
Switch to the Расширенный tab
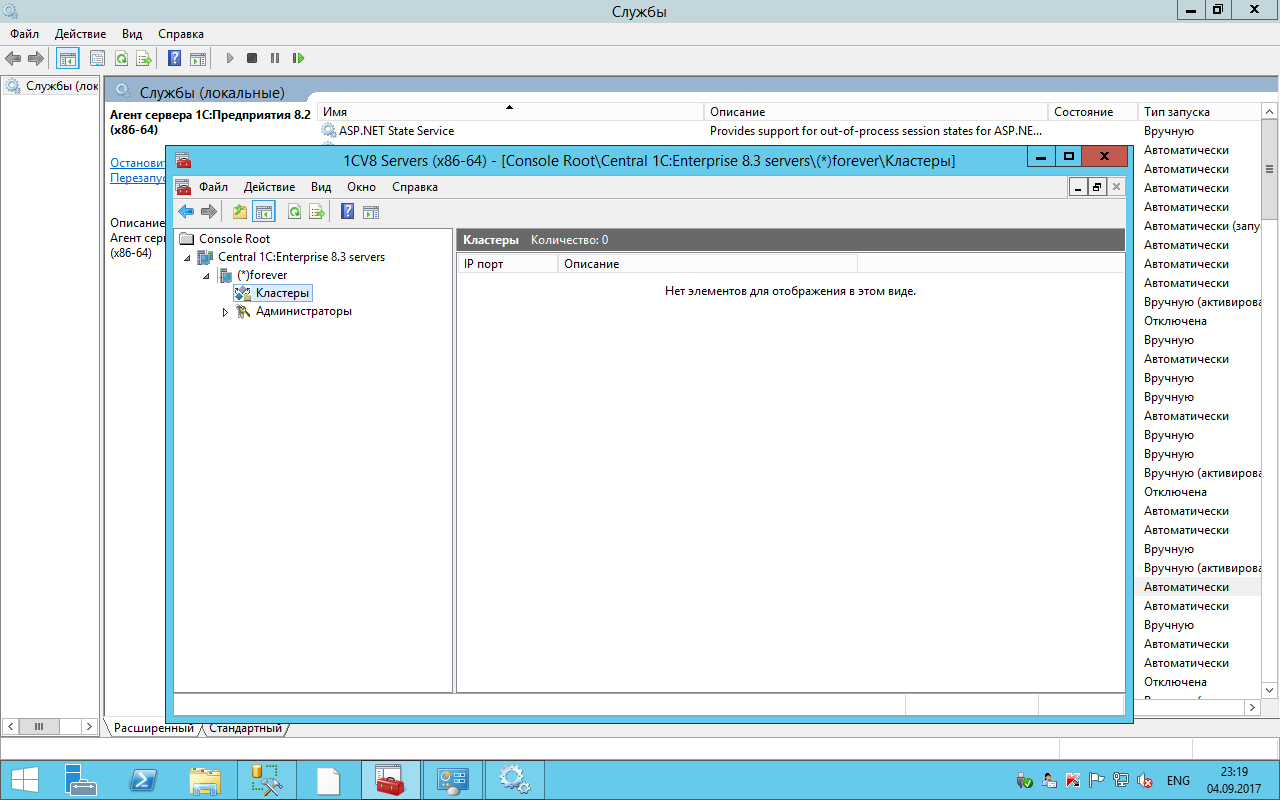pyautogui.click(x=153, y=728)
